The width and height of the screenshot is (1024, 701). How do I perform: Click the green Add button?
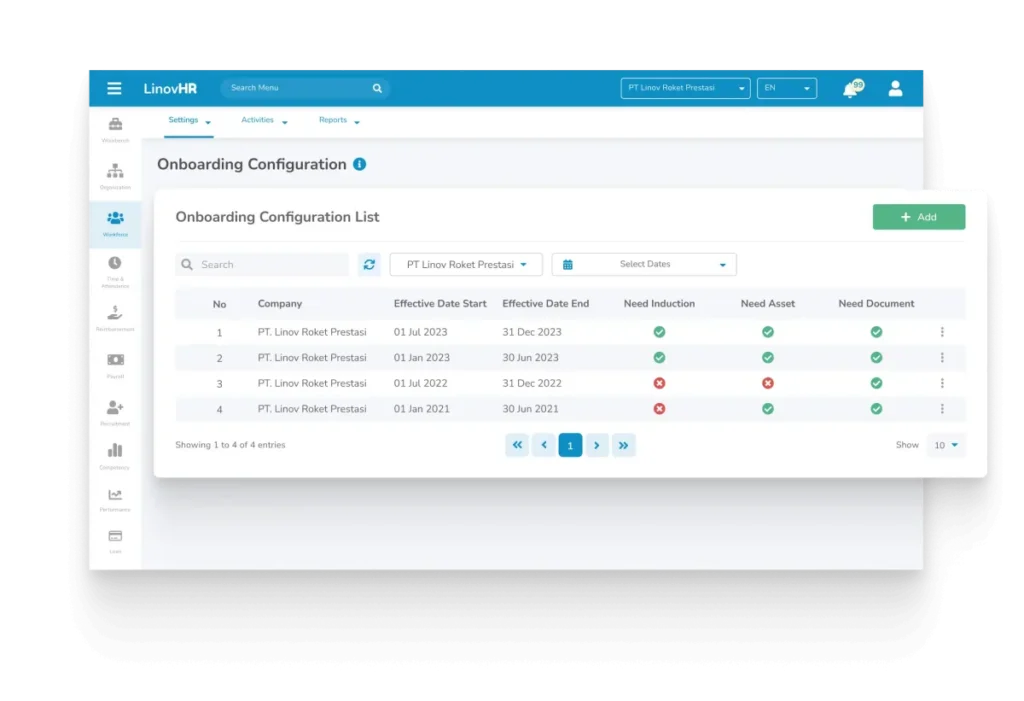click(918, 217)
